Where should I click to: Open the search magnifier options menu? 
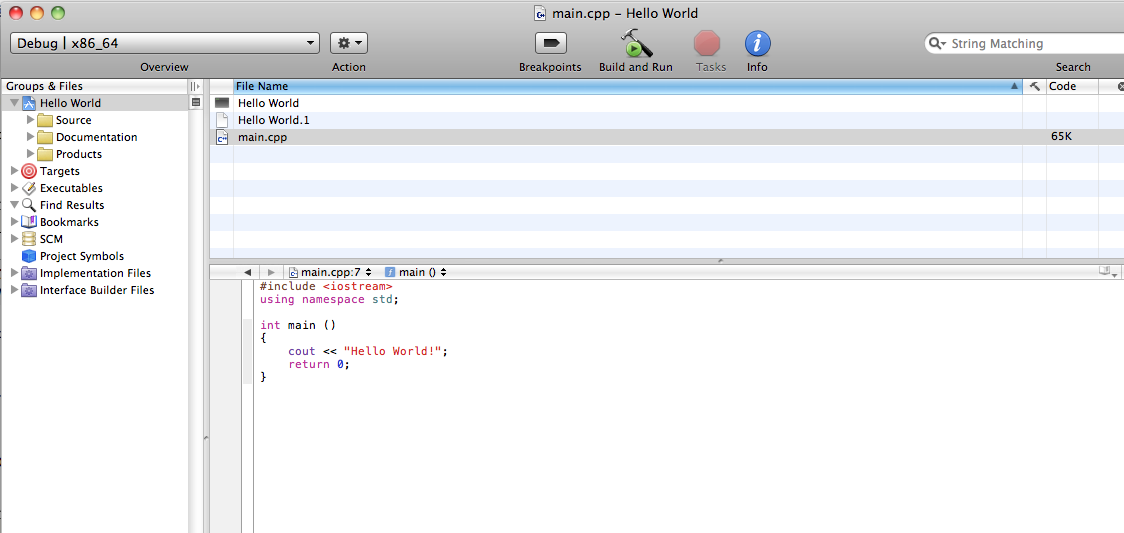(x=938, y=44)
